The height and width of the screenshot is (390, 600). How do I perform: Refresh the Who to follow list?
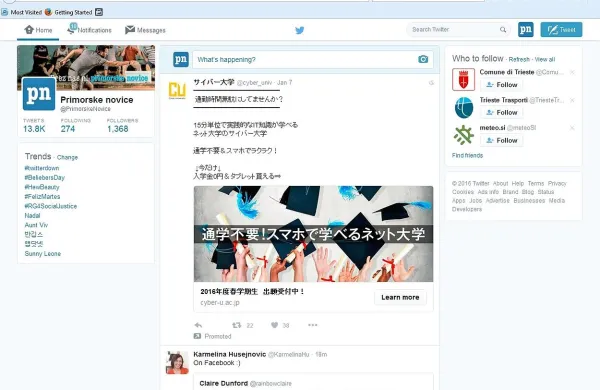(519, 59)
